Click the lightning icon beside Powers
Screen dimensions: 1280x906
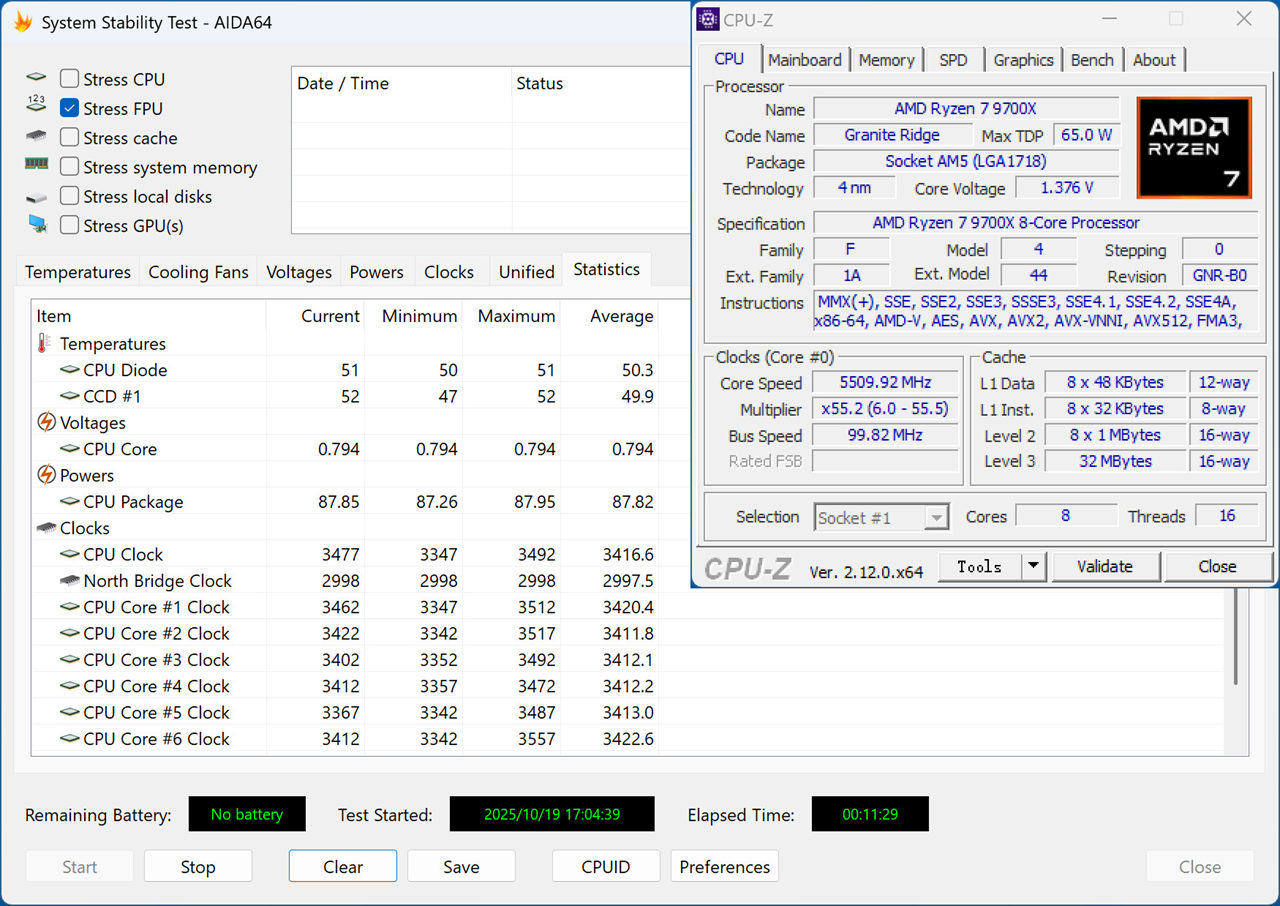[46, 475]
